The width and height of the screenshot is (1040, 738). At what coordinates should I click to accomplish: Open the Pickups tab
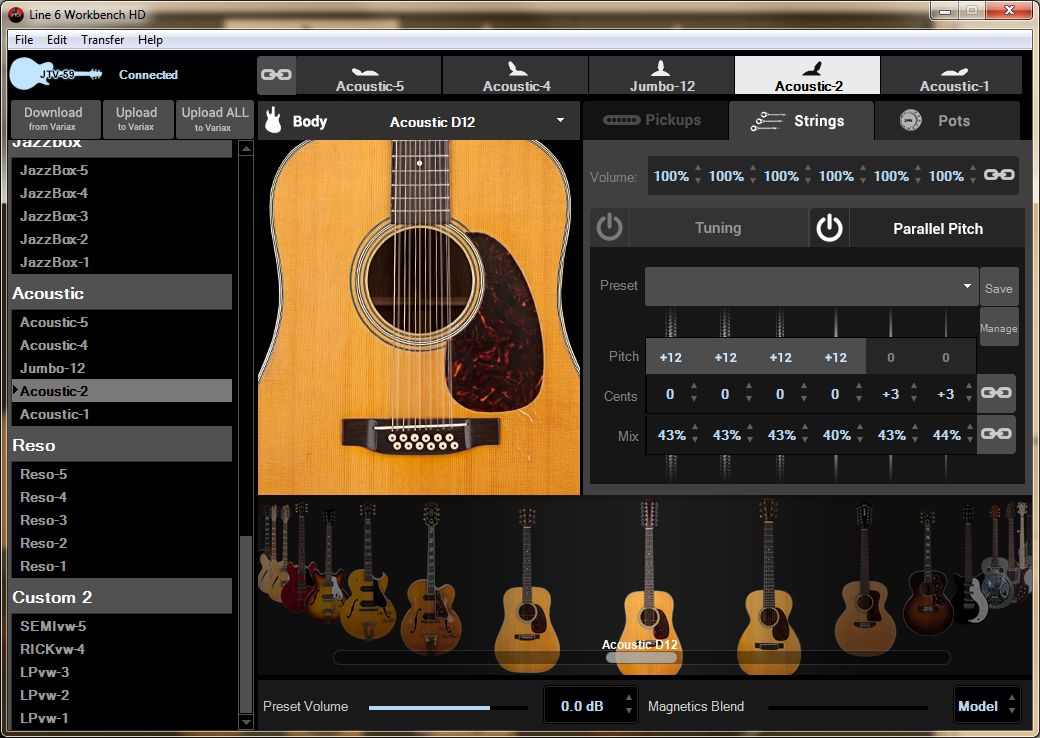click(655, 120)
